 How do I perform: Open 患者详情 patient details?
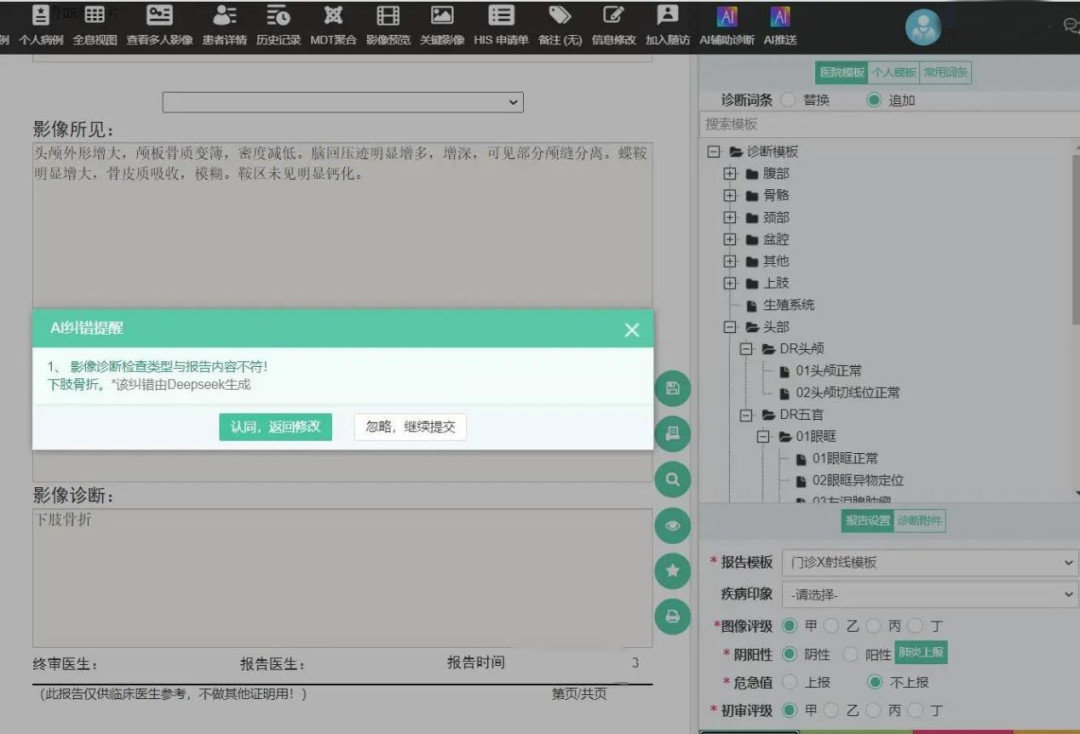[225, 24]
